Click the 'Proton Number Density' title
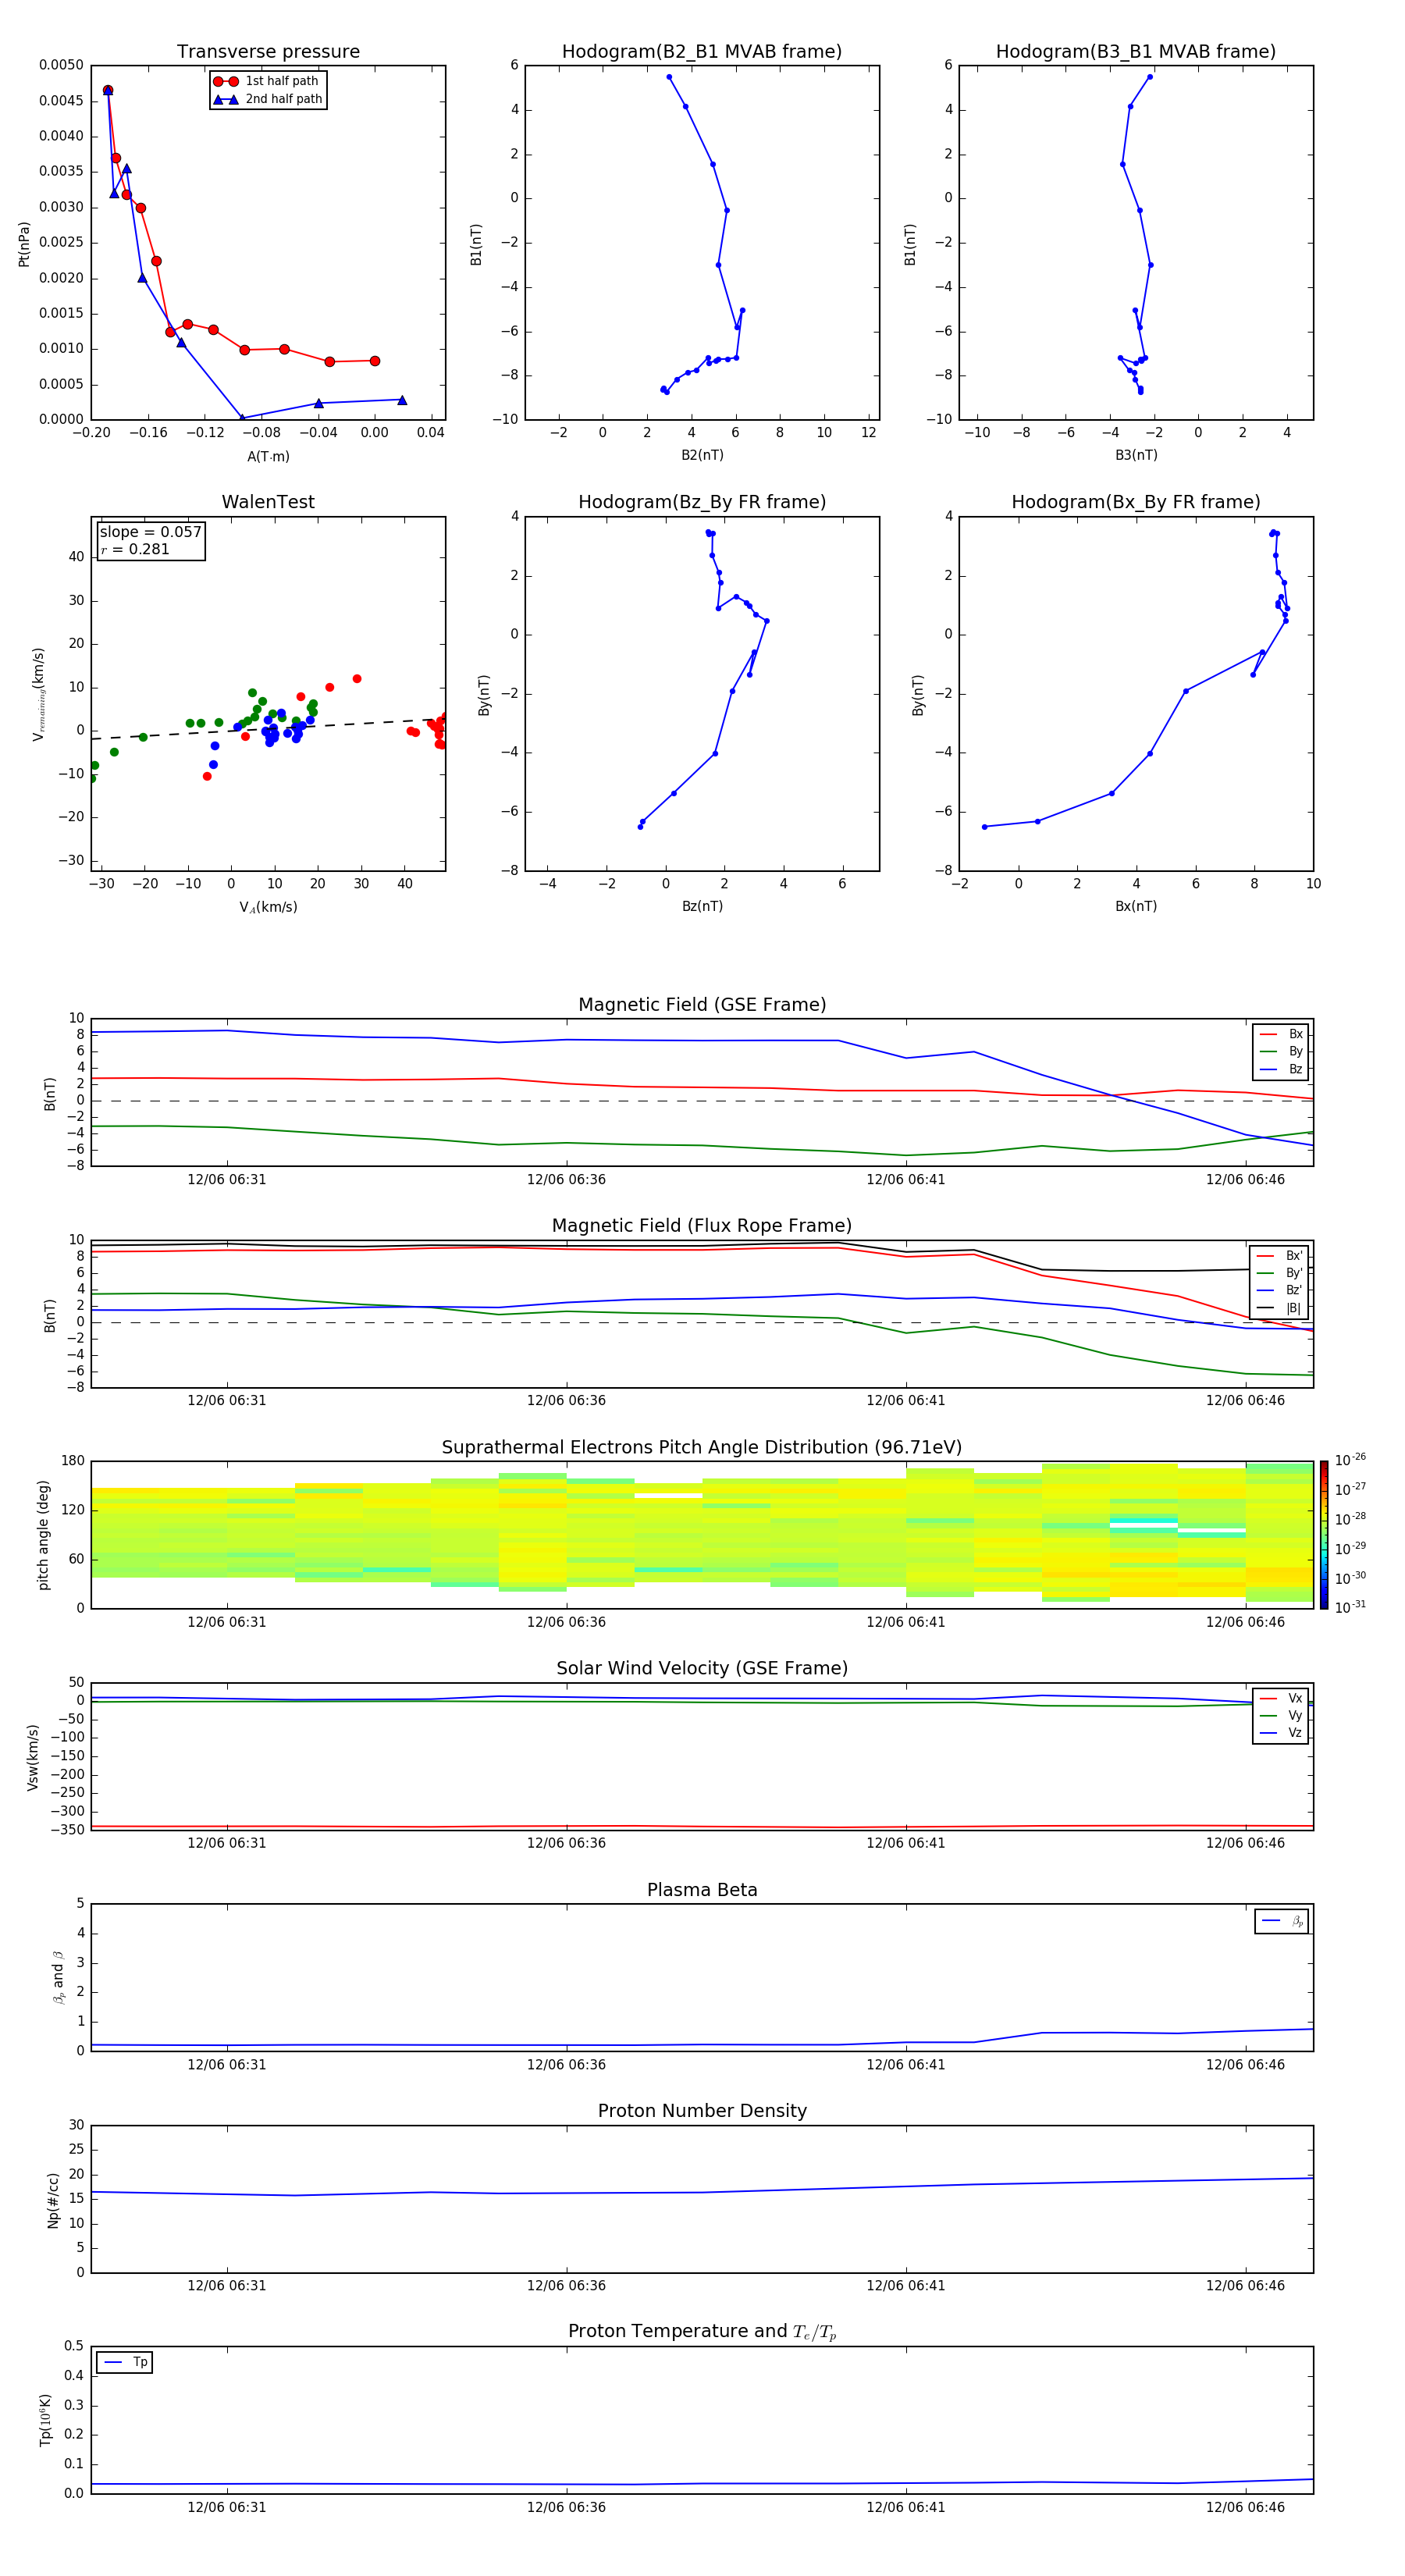This screenshot has height=2576, width=1405. (x=702, y=2111)
